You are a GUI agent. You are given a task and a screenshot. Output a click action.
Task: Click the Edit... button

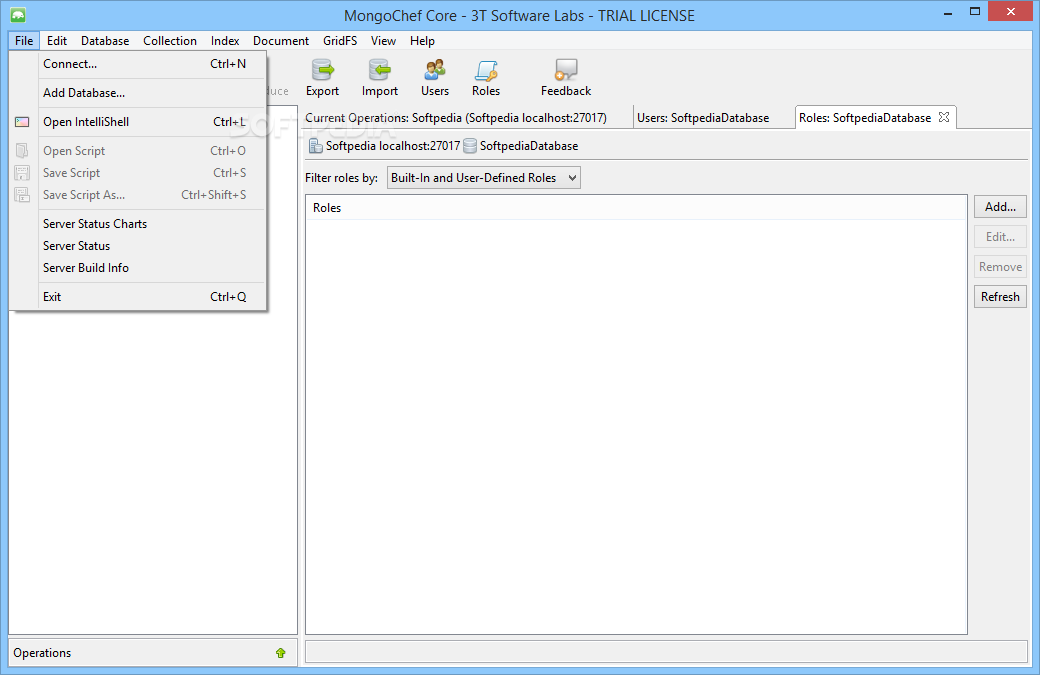coord(1000,237)
